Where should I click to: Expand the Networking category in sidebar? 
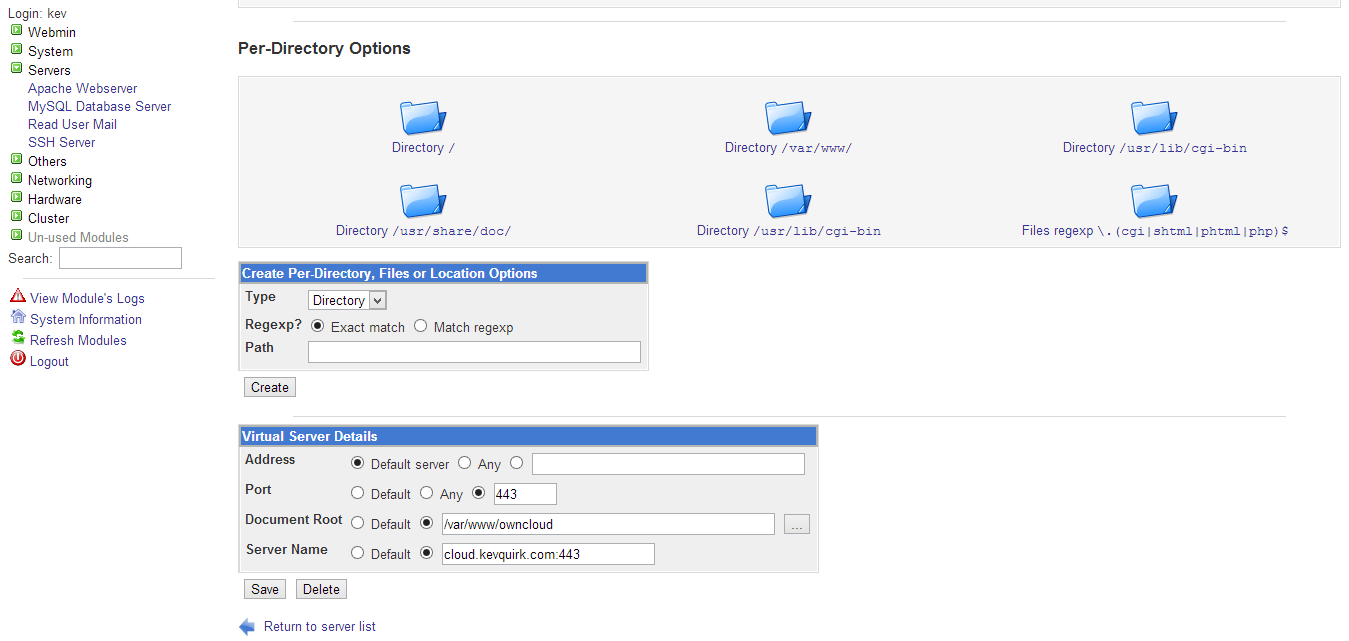pyautogui.click(x=17, y=180)
